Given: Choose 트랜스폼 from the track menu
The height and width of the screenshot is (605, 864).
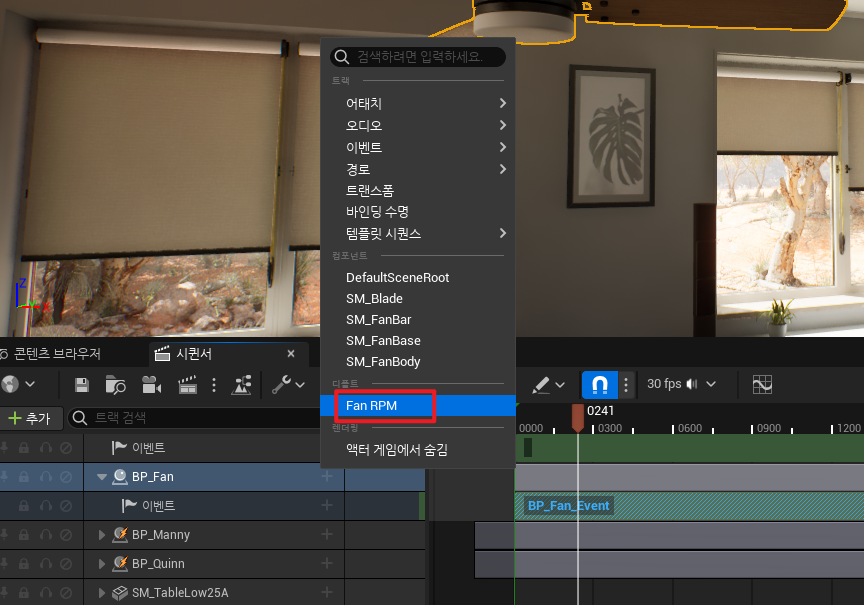Looking at the screenshot, I should [418, 191].
